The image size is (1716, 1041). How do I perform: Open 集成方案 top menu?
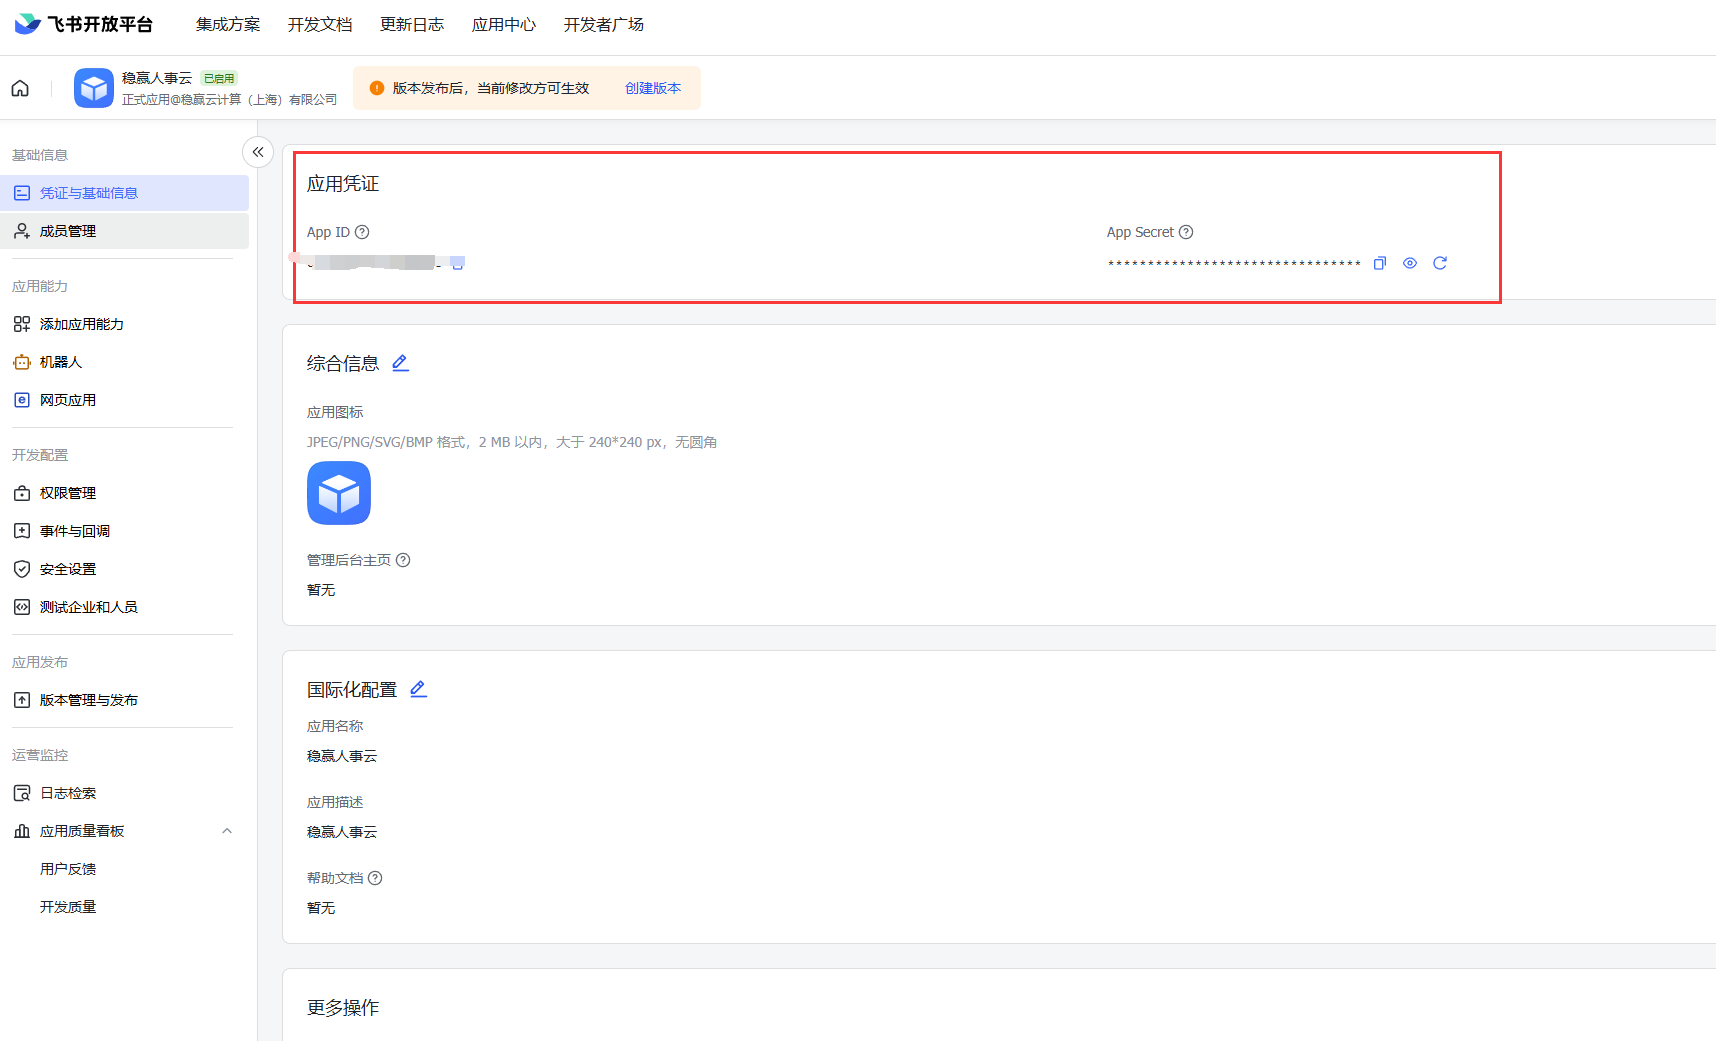[x=228, y=25]
